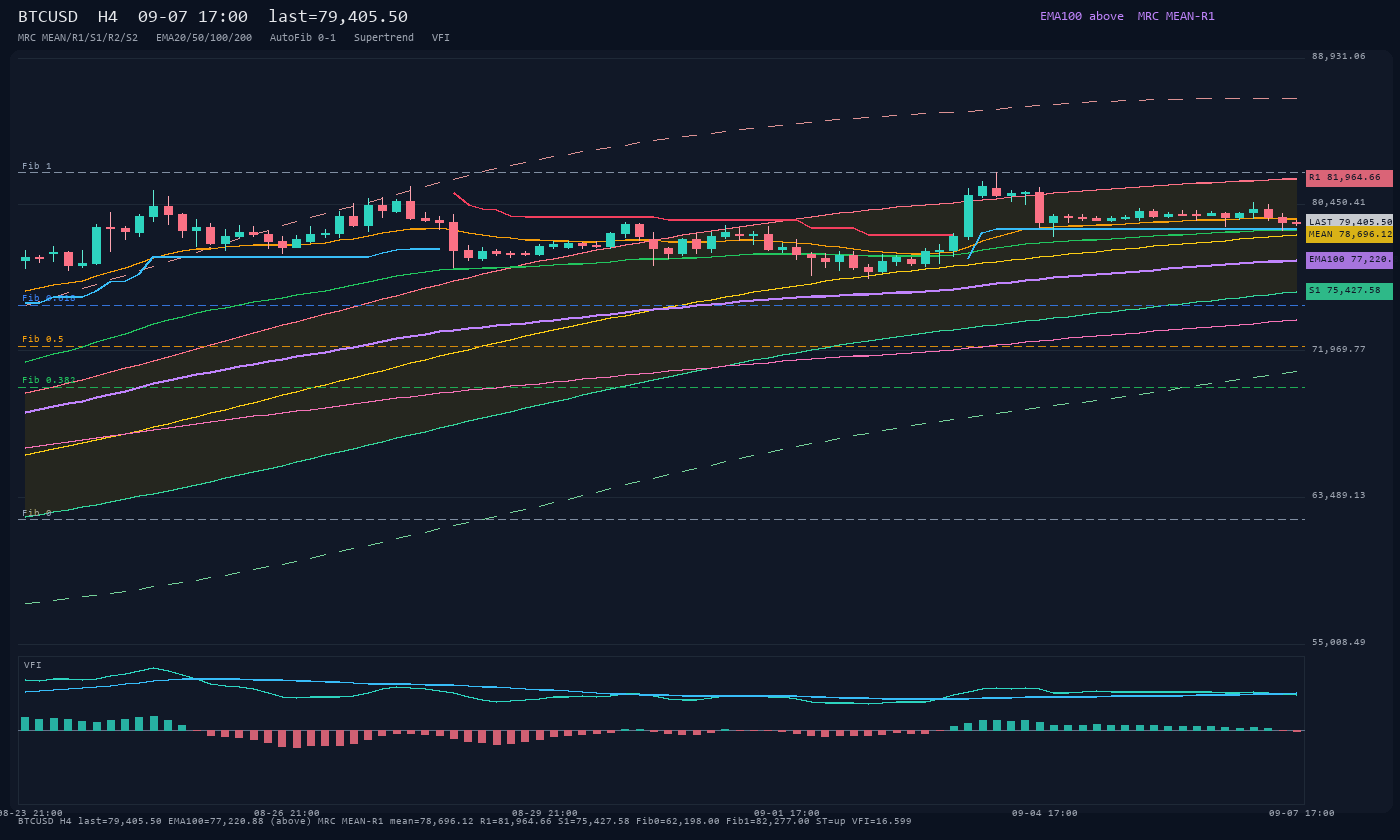Select the Supertrend indicator label
Image resolution: width=1400 pixels, height=840 pixels.
point(384,38)
